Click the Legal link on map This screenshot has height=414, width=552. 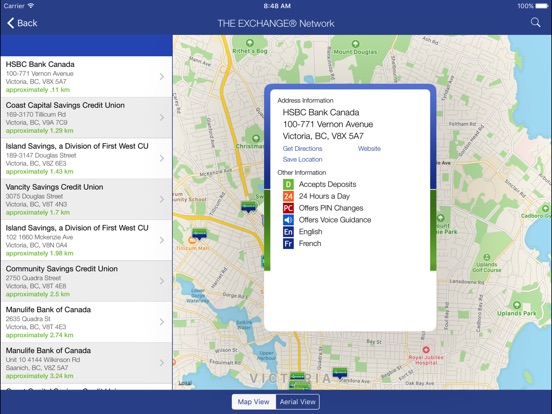coord(185,383)
